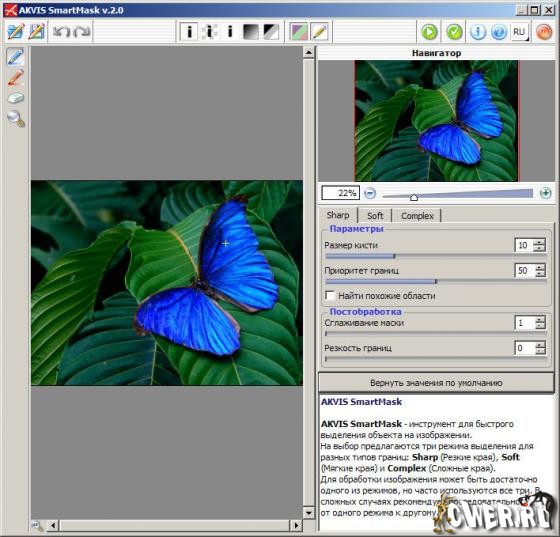Viewport: 560px width, 537px height.
Task: Minimize the AKVIS SmartMask window
Action: tap(521, 10)
